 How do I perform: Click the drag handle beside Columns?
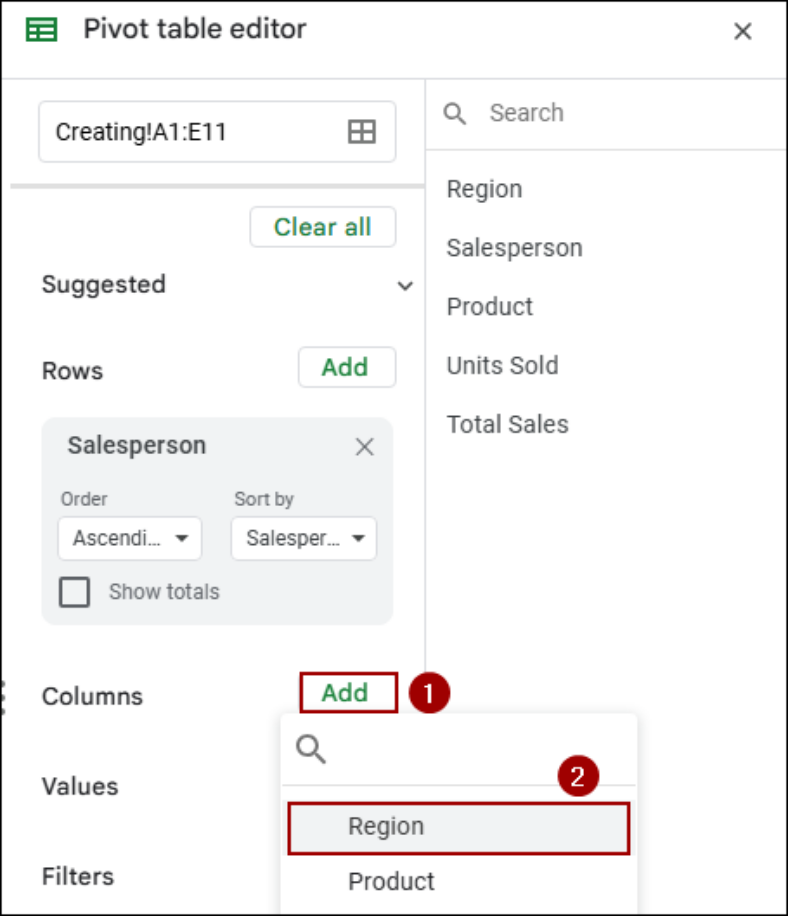point(3,697)
